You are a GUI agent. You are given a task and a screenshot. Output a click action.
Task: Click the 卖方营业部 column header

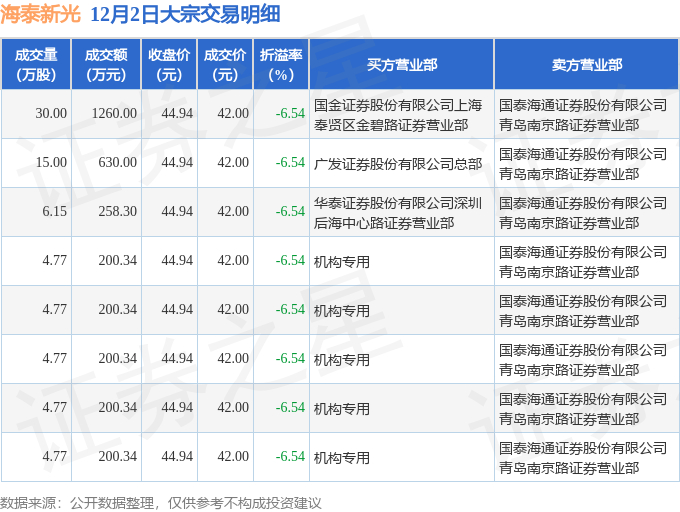click(x=587, y=65)
